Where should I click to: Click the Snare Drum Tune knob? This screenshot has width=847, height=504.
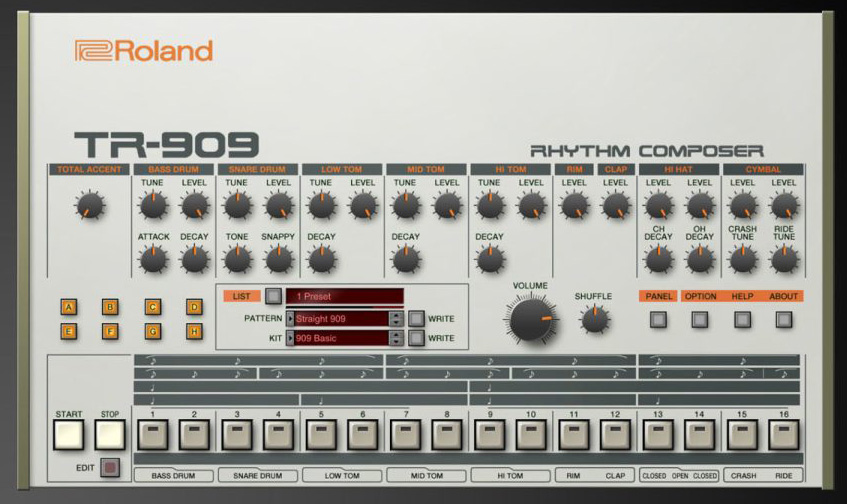pyautogui.click(x=237, y=206)
